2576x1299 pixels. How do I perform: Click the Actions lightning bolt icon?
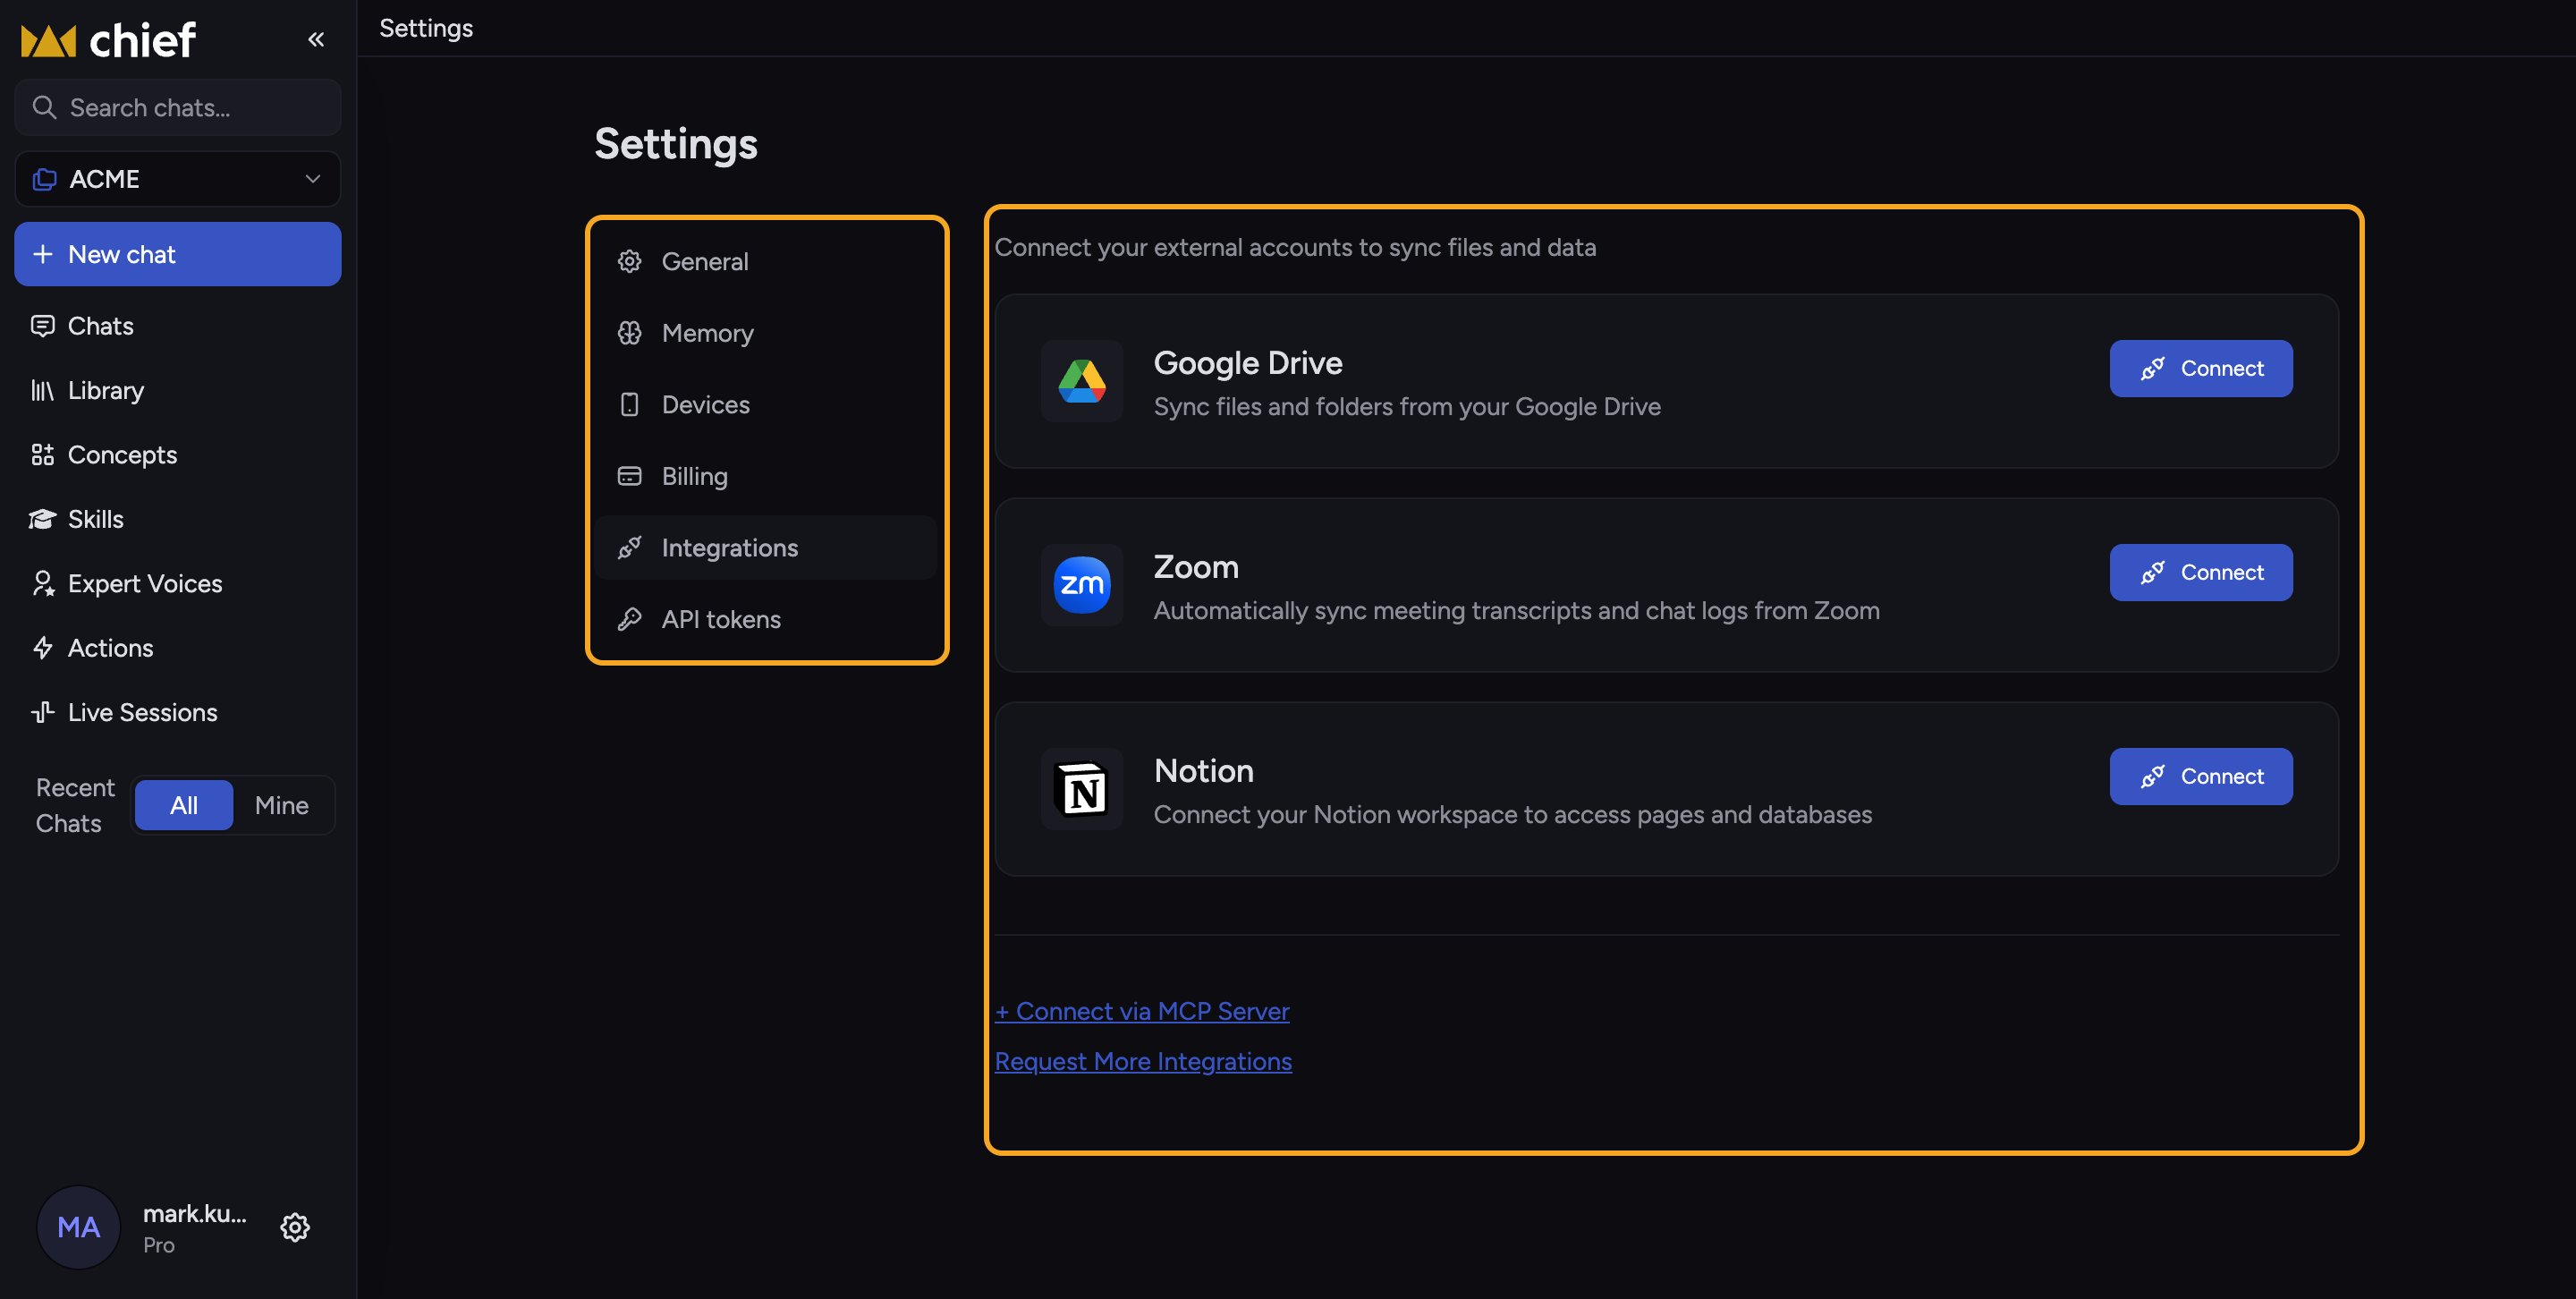42,648
